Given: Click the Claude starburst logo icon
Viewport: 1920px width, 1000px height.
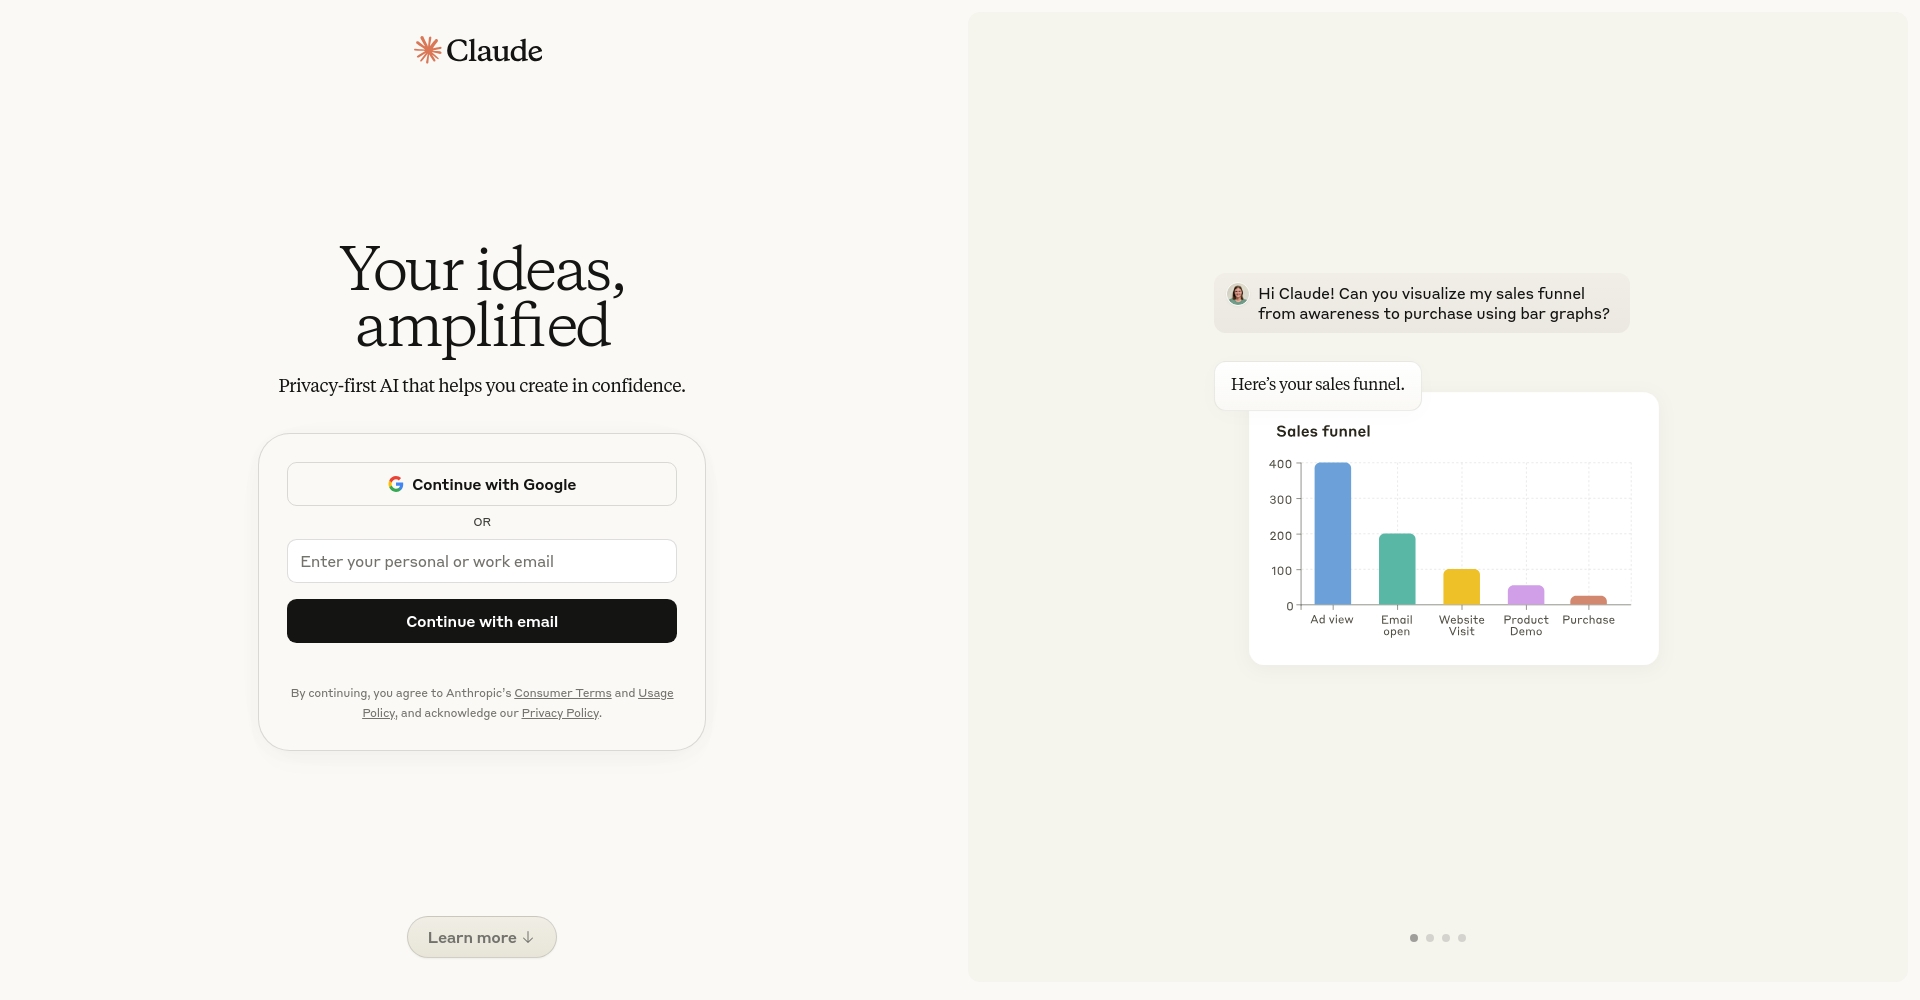Looking at the screenshot, I should 428,50.
